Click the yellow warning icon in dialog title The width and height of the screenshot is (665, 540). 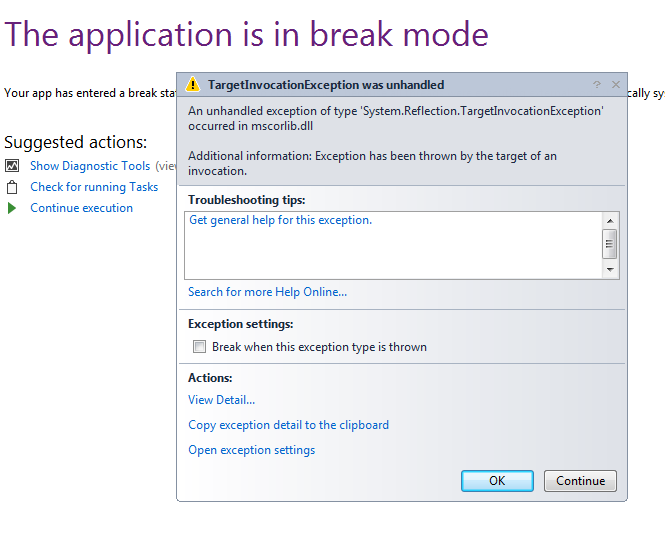tap(194, 85)
